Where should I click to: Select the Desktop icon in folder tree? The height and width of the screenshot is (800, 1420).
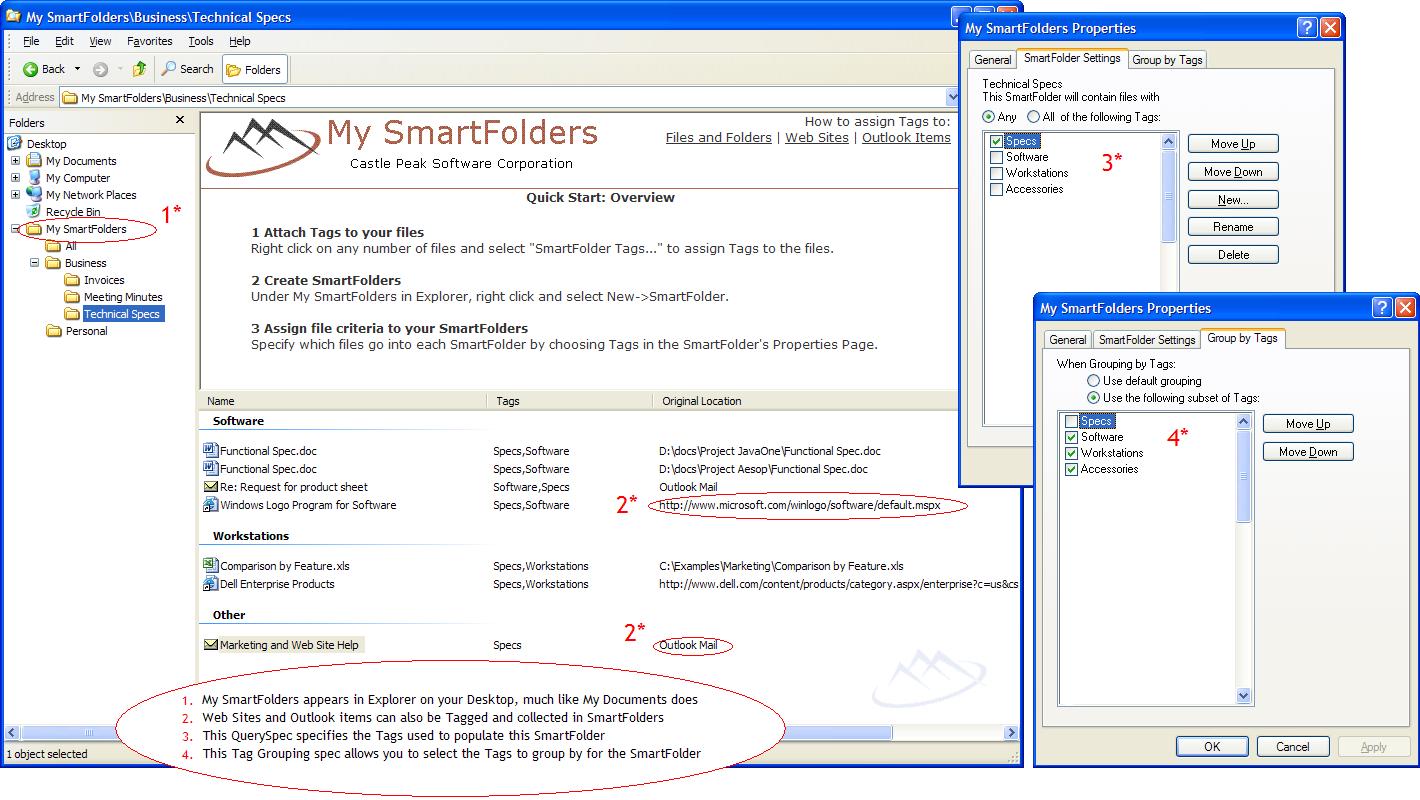point(16,144)
